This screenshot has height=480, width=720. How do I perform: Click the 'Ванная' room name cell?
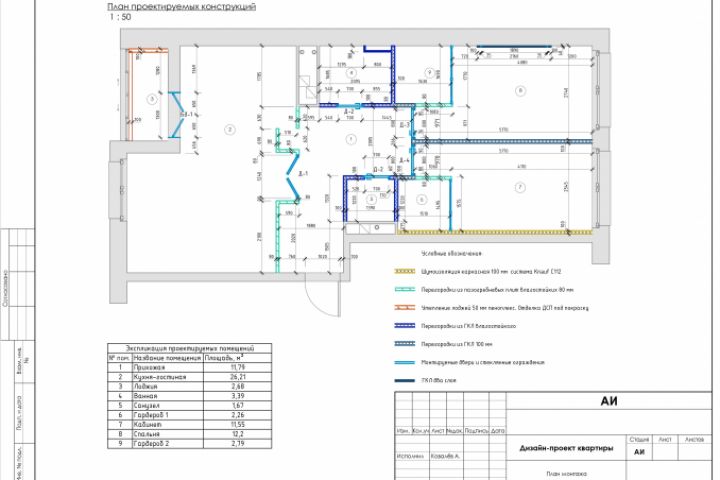146,396
